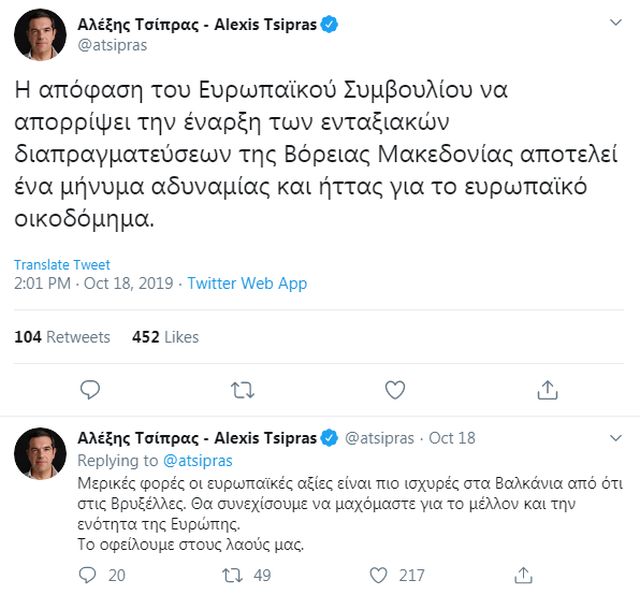Open the avatar on the reply tweet
This screenshot has height=595, width=640.
point(40,453)
